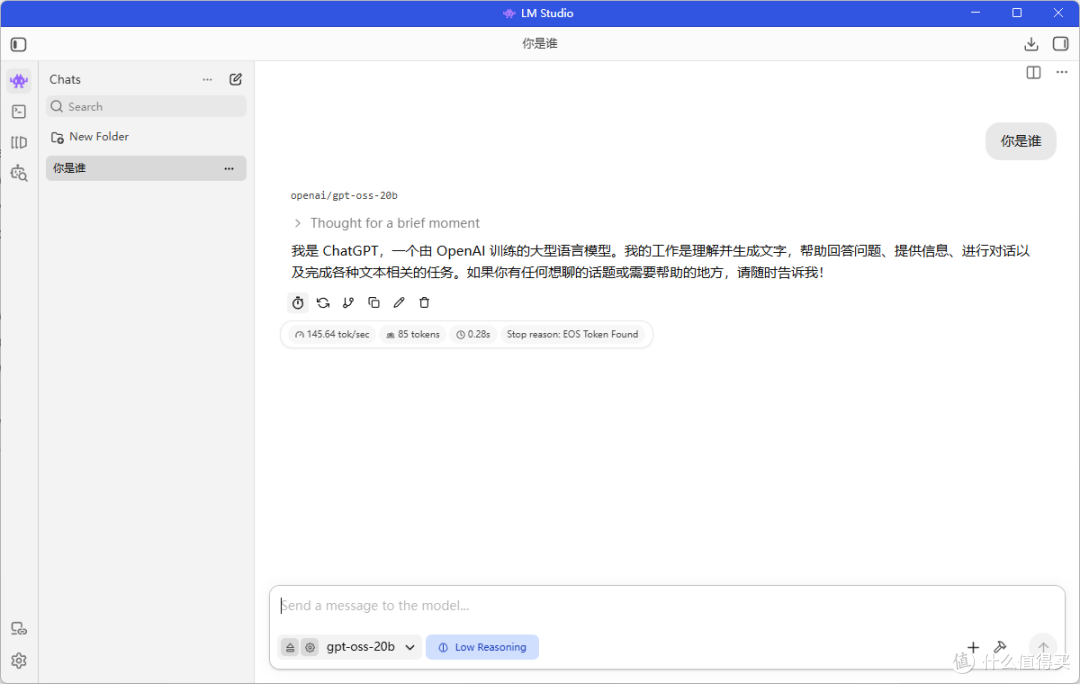Open the Discover model search sidebar icon
This screenshot has height=684, width=1080.
19,174
